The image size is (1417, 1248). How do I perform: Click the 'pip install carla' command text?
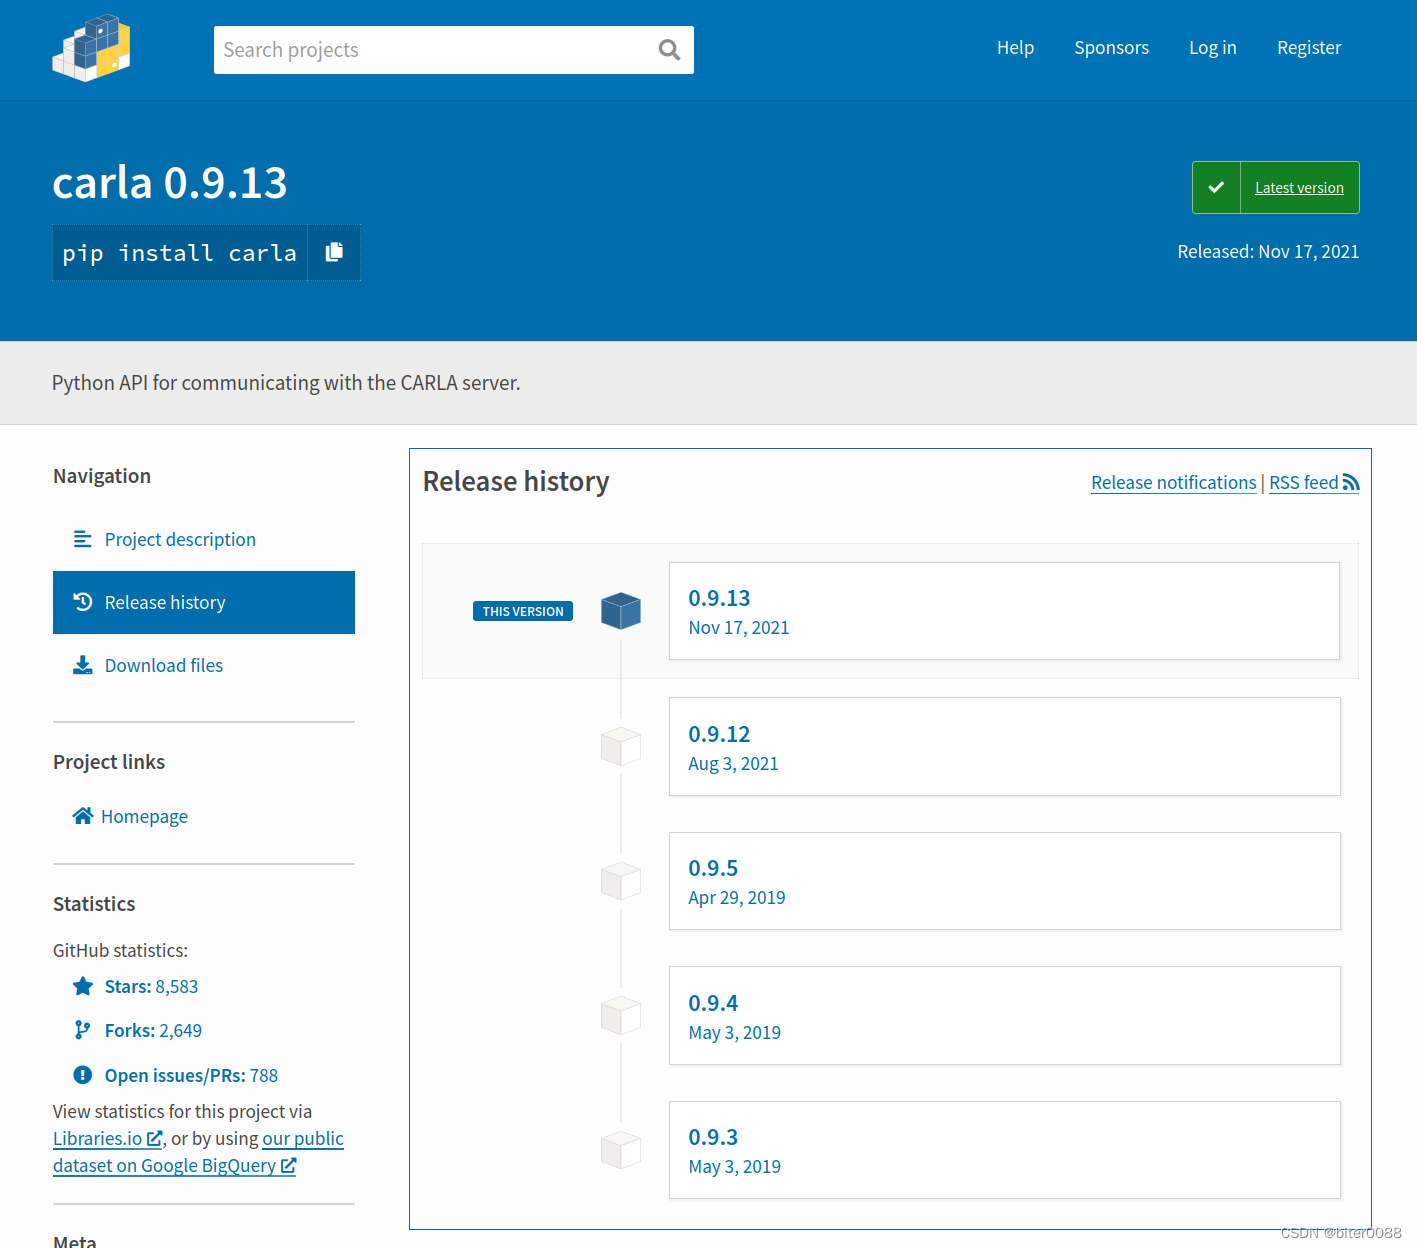click(180, 253)
